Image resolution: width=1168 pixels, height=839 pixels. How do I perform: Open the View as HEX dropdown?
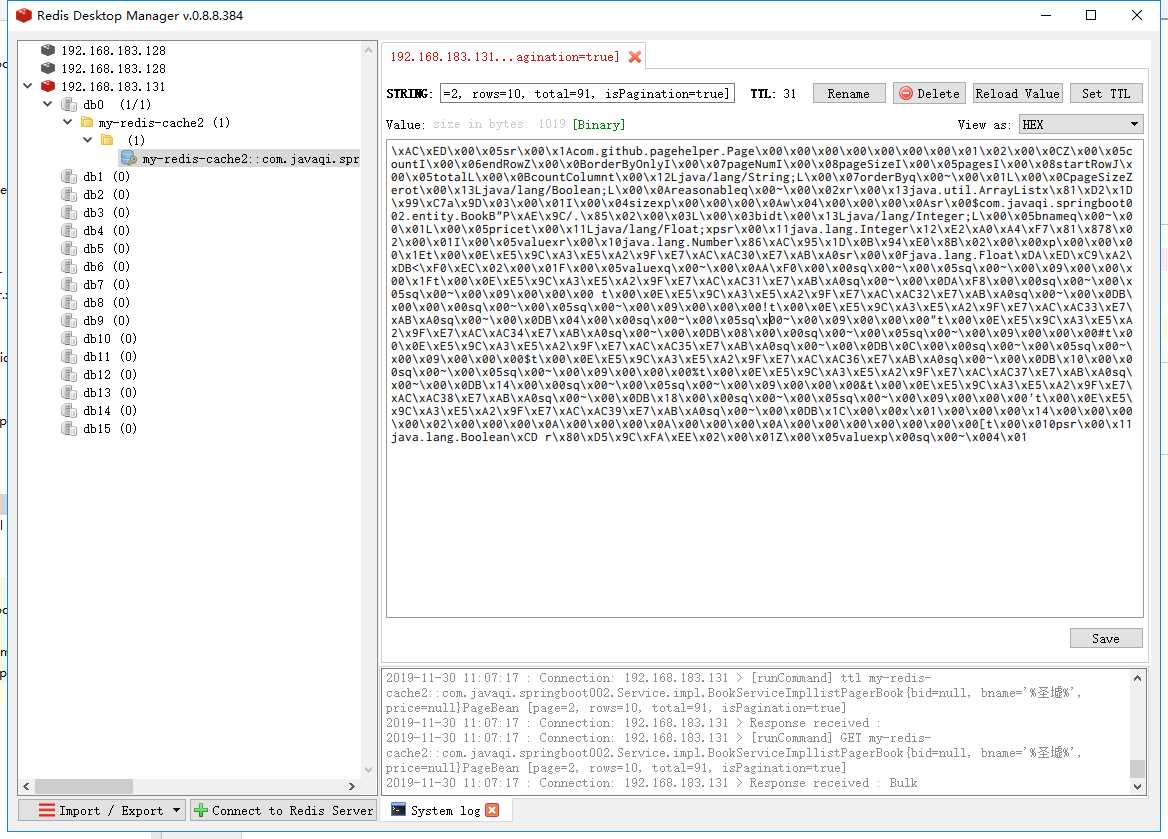pos(1080,124)
